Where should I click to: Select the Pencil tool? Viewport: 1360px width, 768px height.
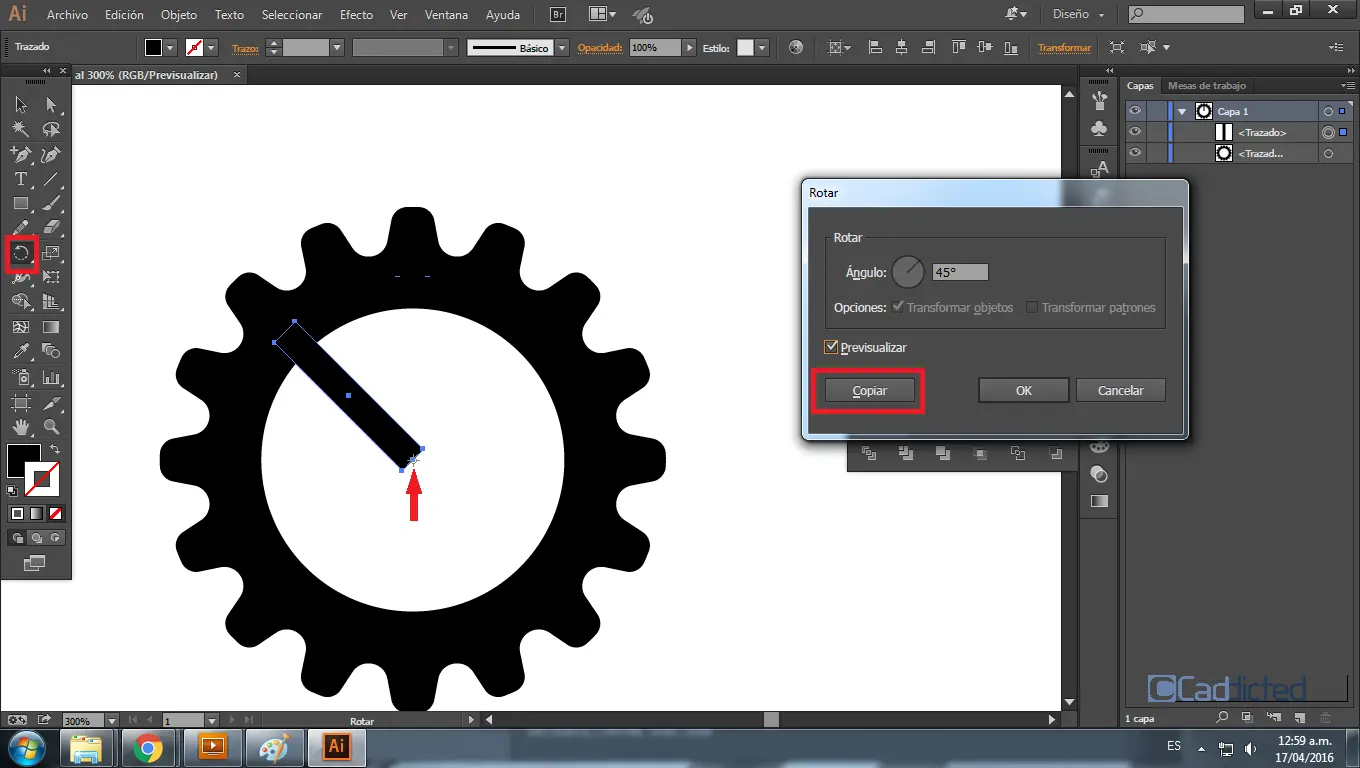point(21,228)
